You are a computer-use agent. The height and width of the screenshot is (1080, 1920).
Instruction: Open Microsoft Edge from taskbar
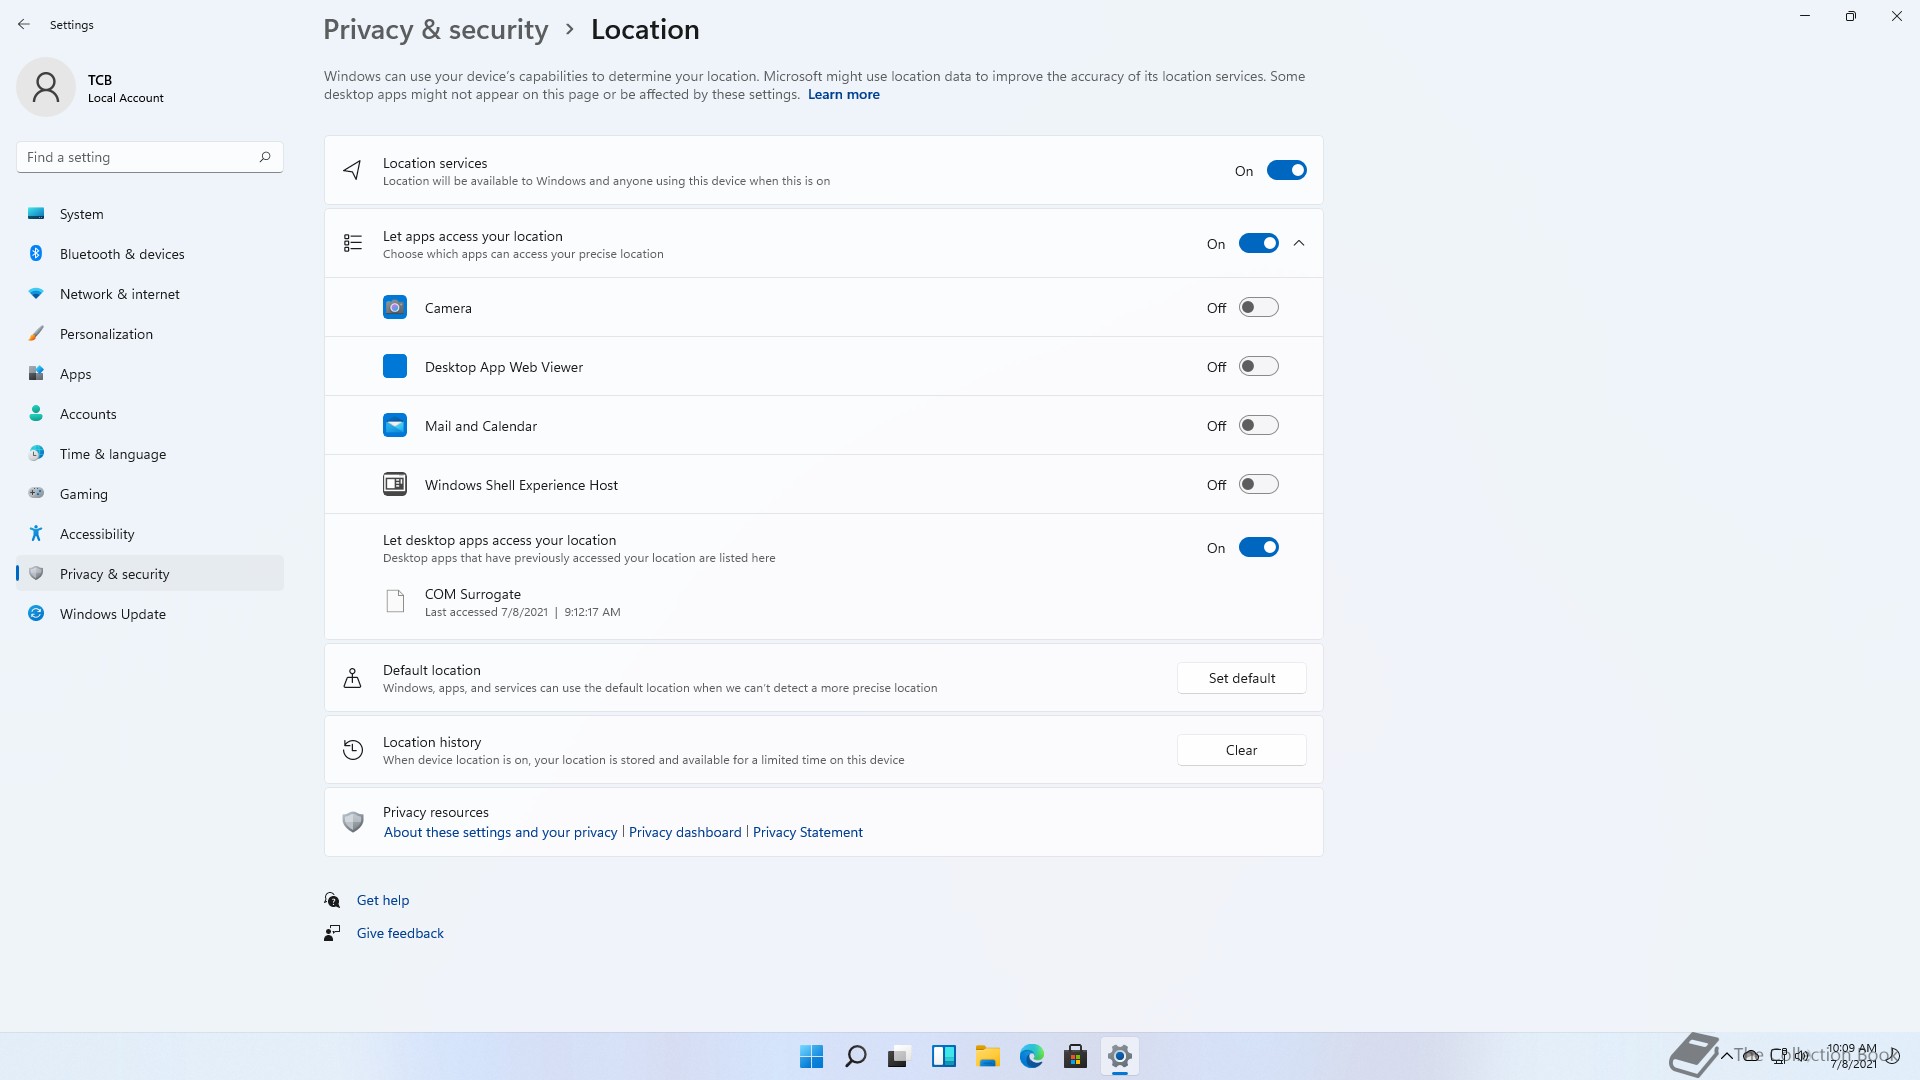pyautogui.click(x=1031, y=1056)
